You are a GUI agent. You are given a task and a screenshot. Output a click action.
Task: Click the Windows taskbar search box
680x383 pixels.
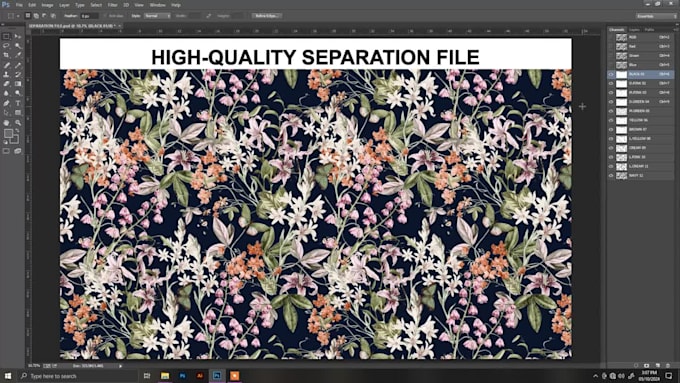click(x=78, y=376)
